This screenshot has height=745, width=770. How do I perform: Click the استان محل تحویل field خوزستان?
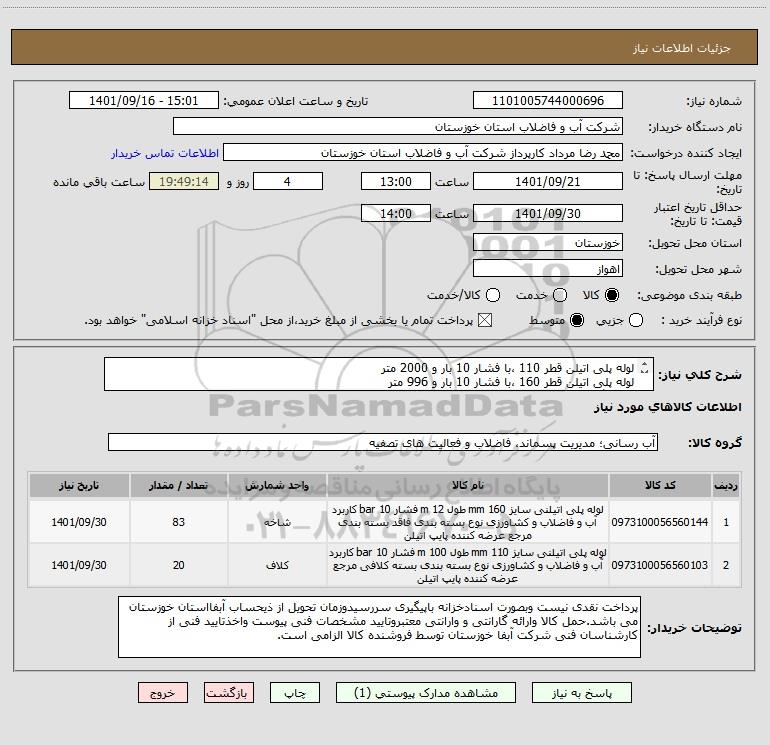(x=548, y=243)
